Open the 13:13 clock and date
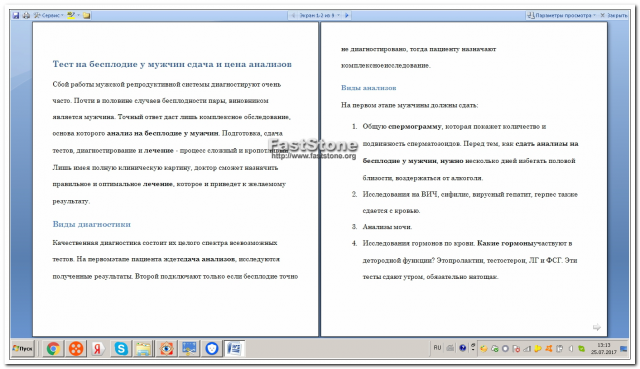Screen dimensions: 640x369 click(x=603, y=349)
